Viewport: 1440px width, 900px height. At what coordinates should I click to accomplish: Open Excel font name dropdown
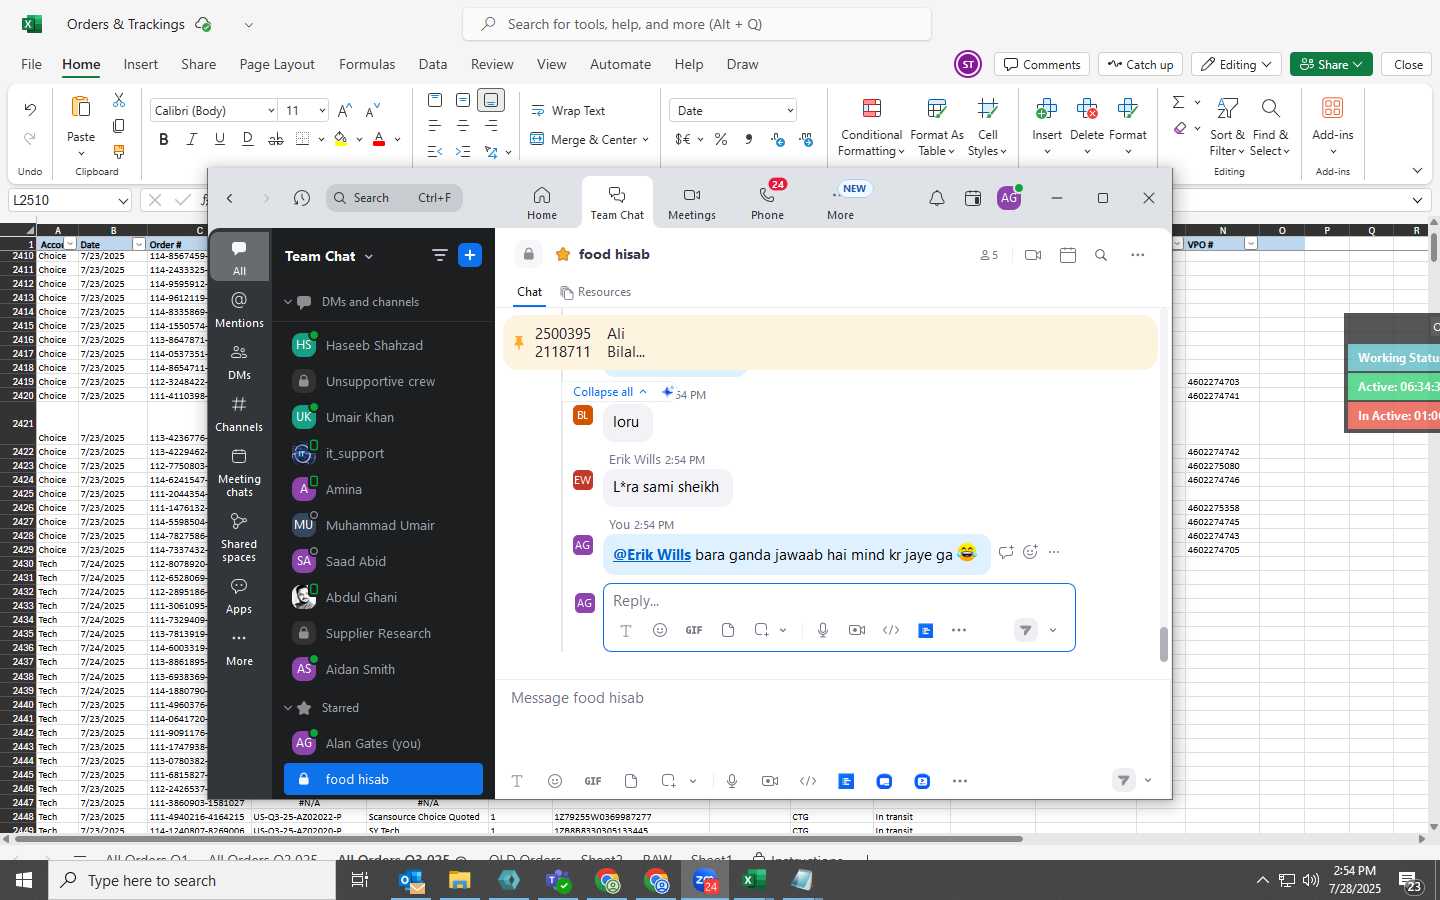[x=270, y=111]
